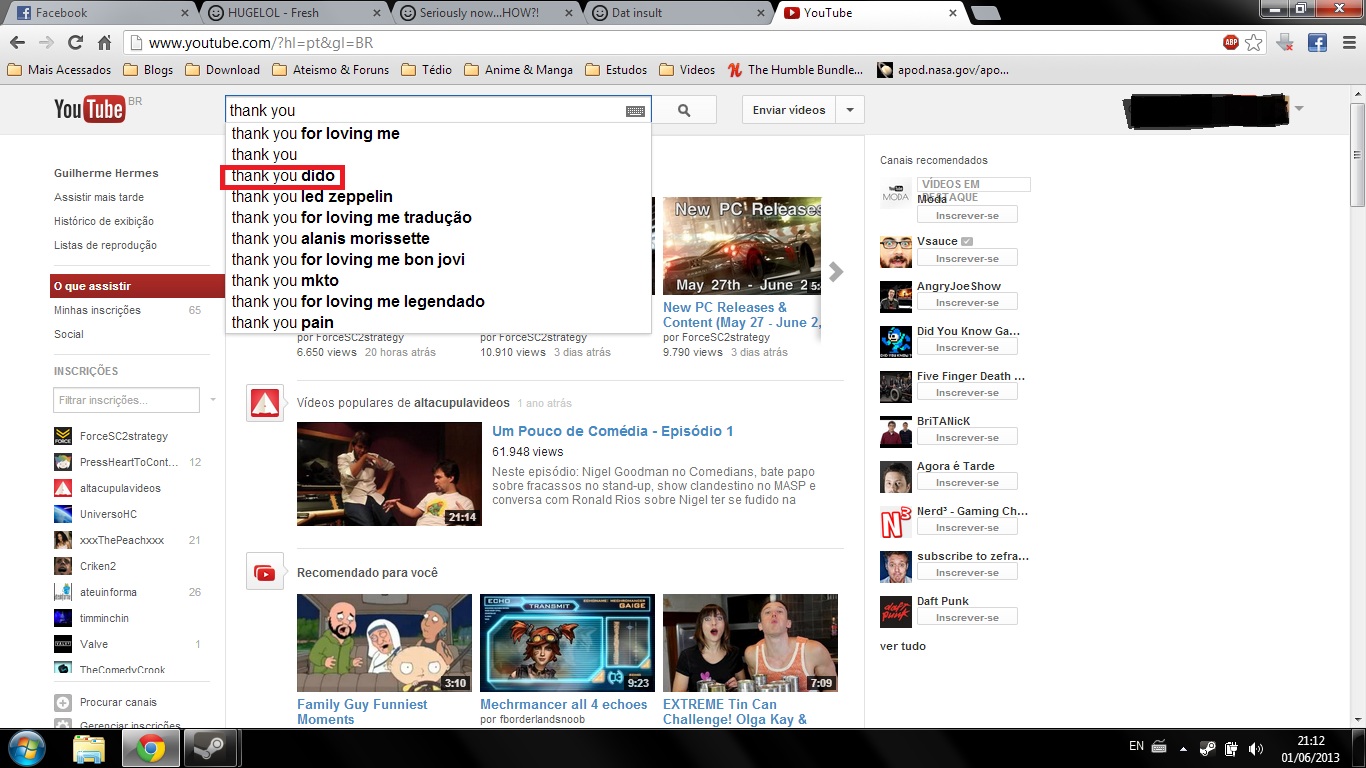The image size is (1366, 768).
Task: Open the New PC Releases video thumbnail
Action: 742,245
